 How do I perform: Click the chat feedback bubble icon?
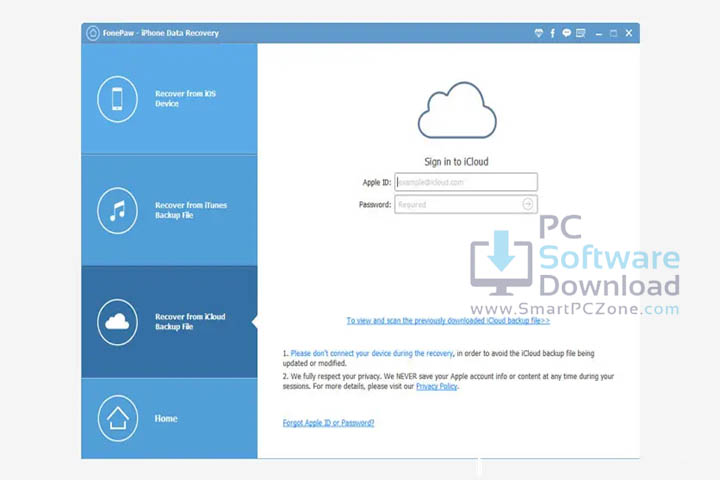(567, 33)
